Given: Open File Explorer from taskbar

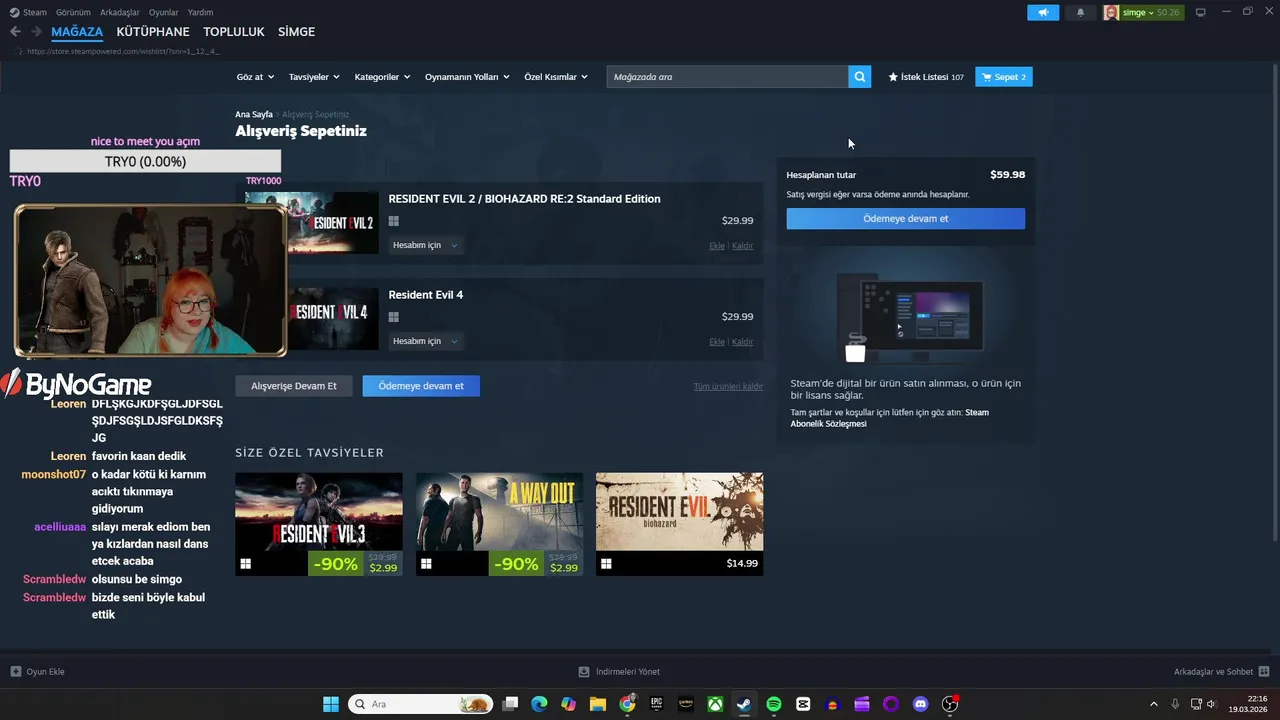Looking at the screenshot, I should 598,704.
